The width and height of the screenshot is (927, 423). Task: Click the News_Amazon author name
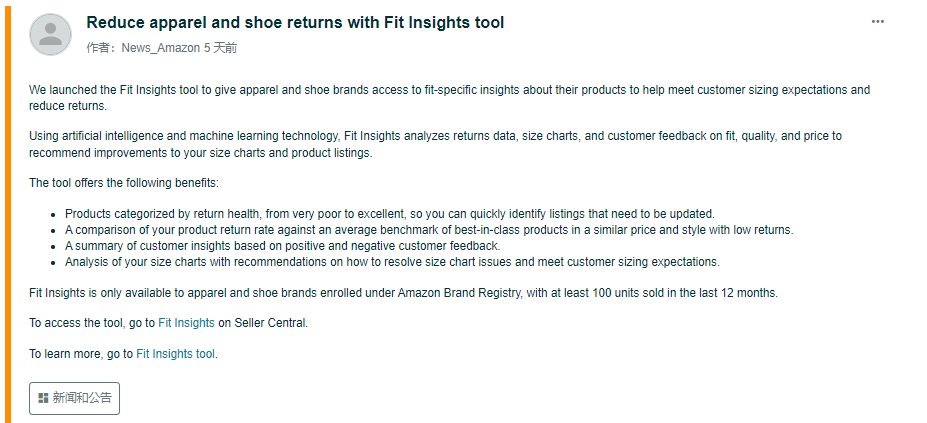pyautogui.click(x=161, y=48)
